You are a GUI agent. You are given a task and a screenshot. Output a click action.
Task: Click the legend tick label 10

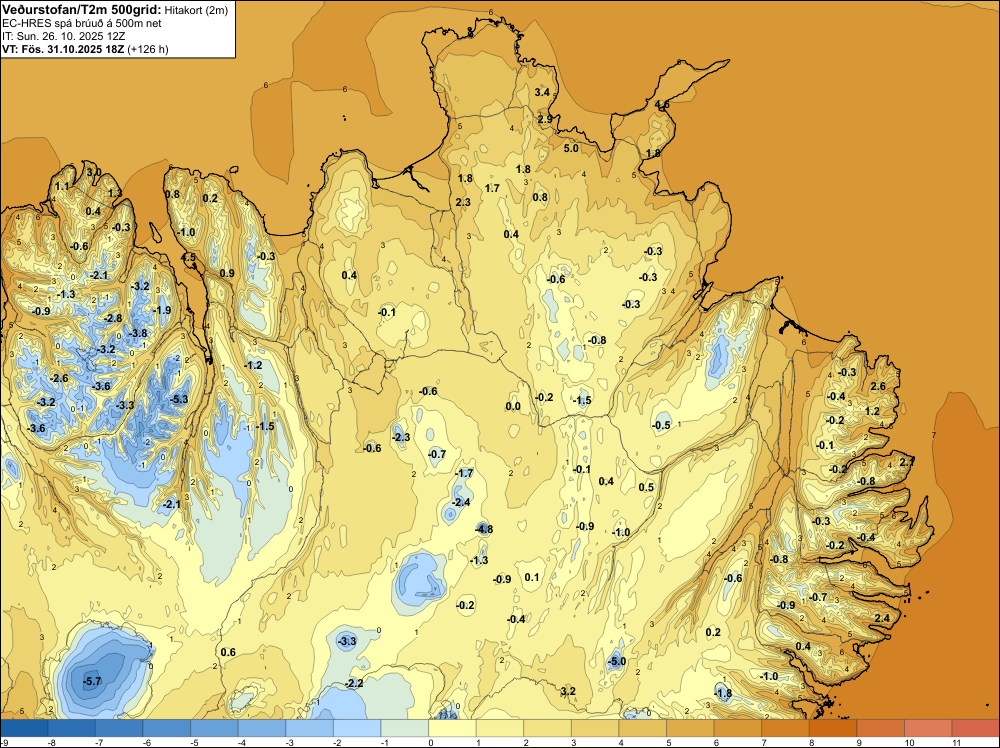[909, 742]
